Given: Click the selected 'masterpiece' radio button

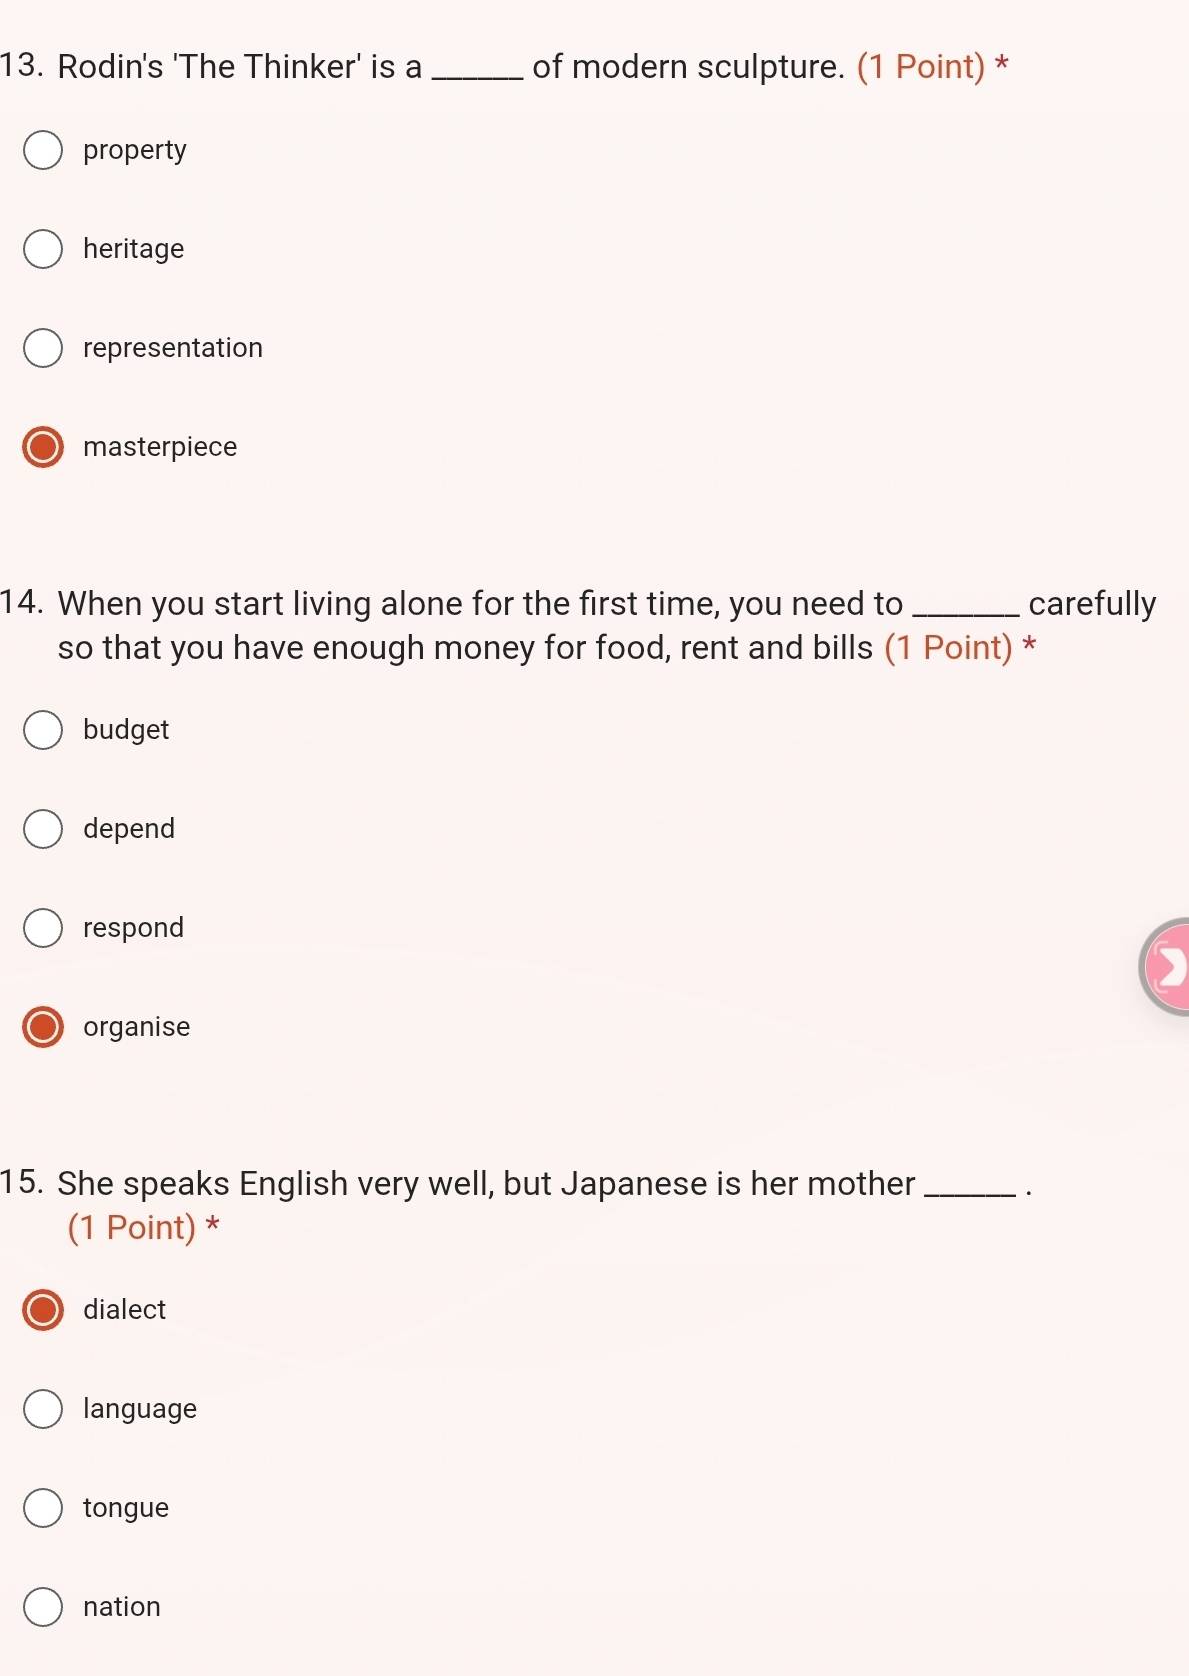Looking at the screenshot, I should click(x=43, y=447).
